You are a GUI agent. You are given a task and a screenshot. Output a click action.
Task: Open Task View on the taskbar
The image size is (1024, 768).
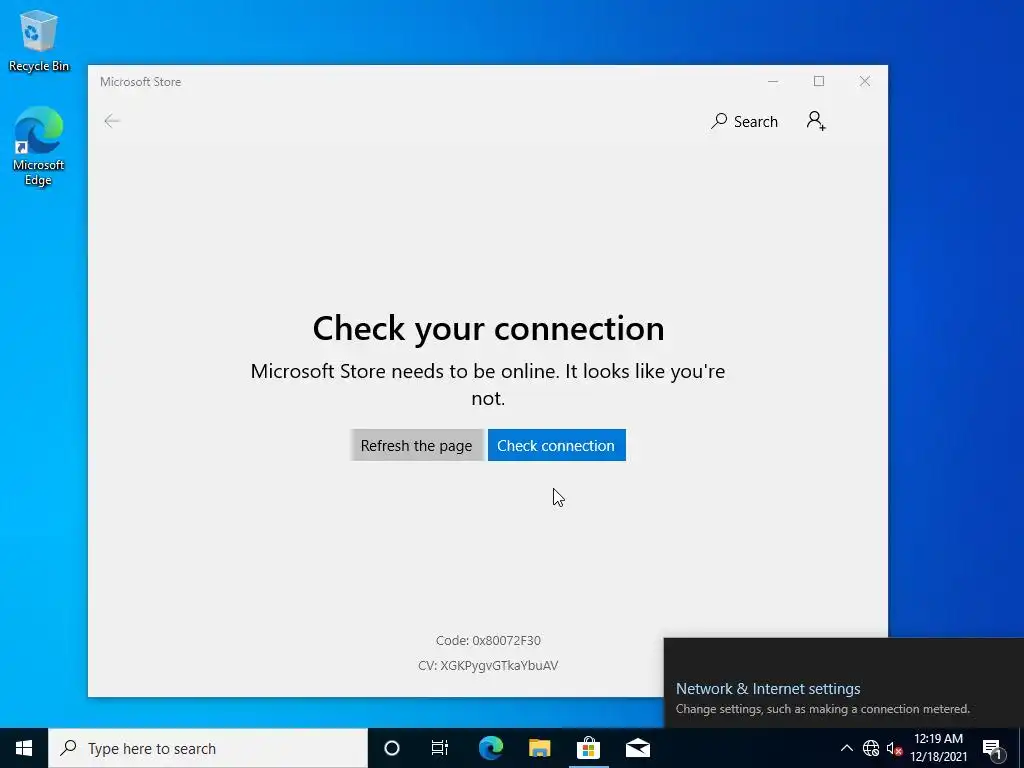click(x=440, y=748)
